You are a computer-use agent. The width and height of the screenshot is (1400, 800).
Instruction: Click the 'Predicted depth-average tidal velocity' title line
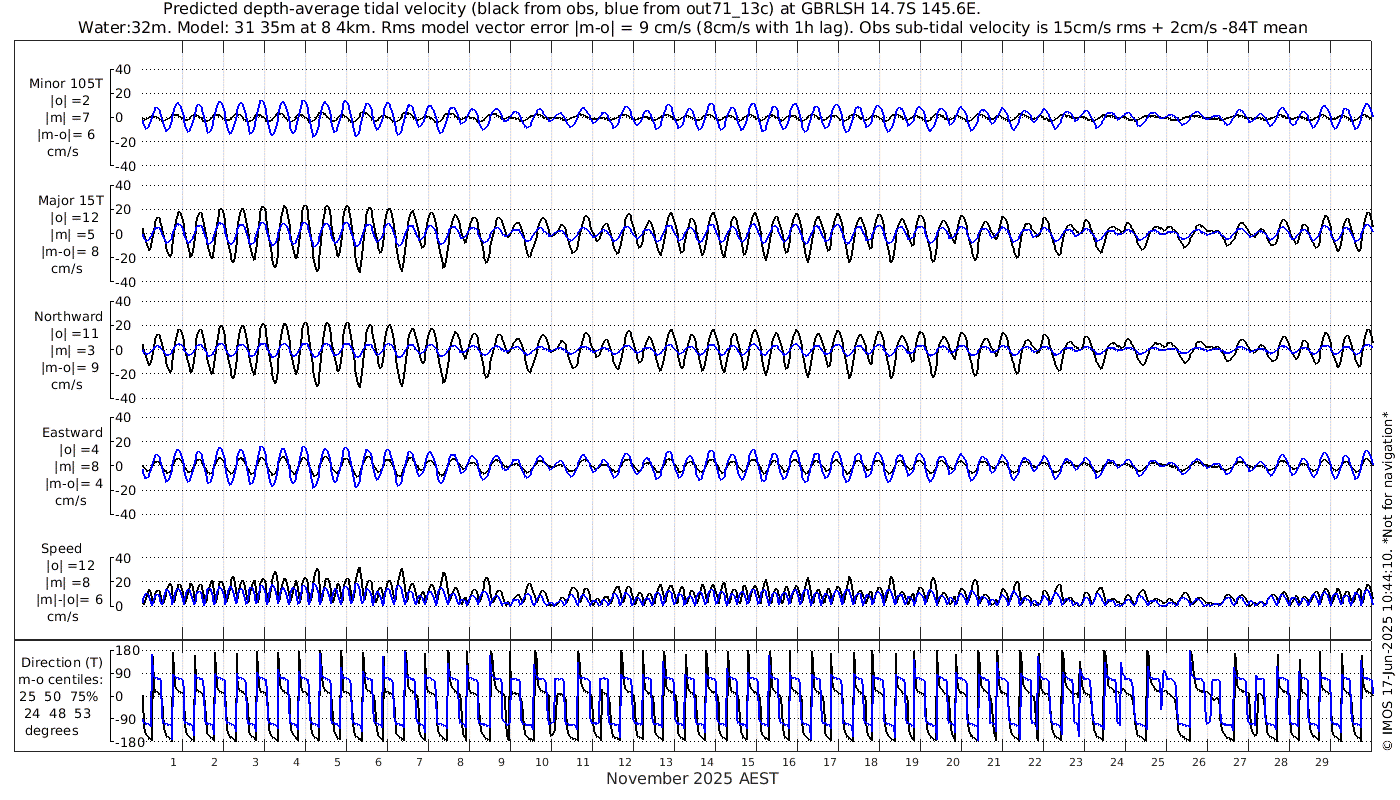[x=571, y=9]
